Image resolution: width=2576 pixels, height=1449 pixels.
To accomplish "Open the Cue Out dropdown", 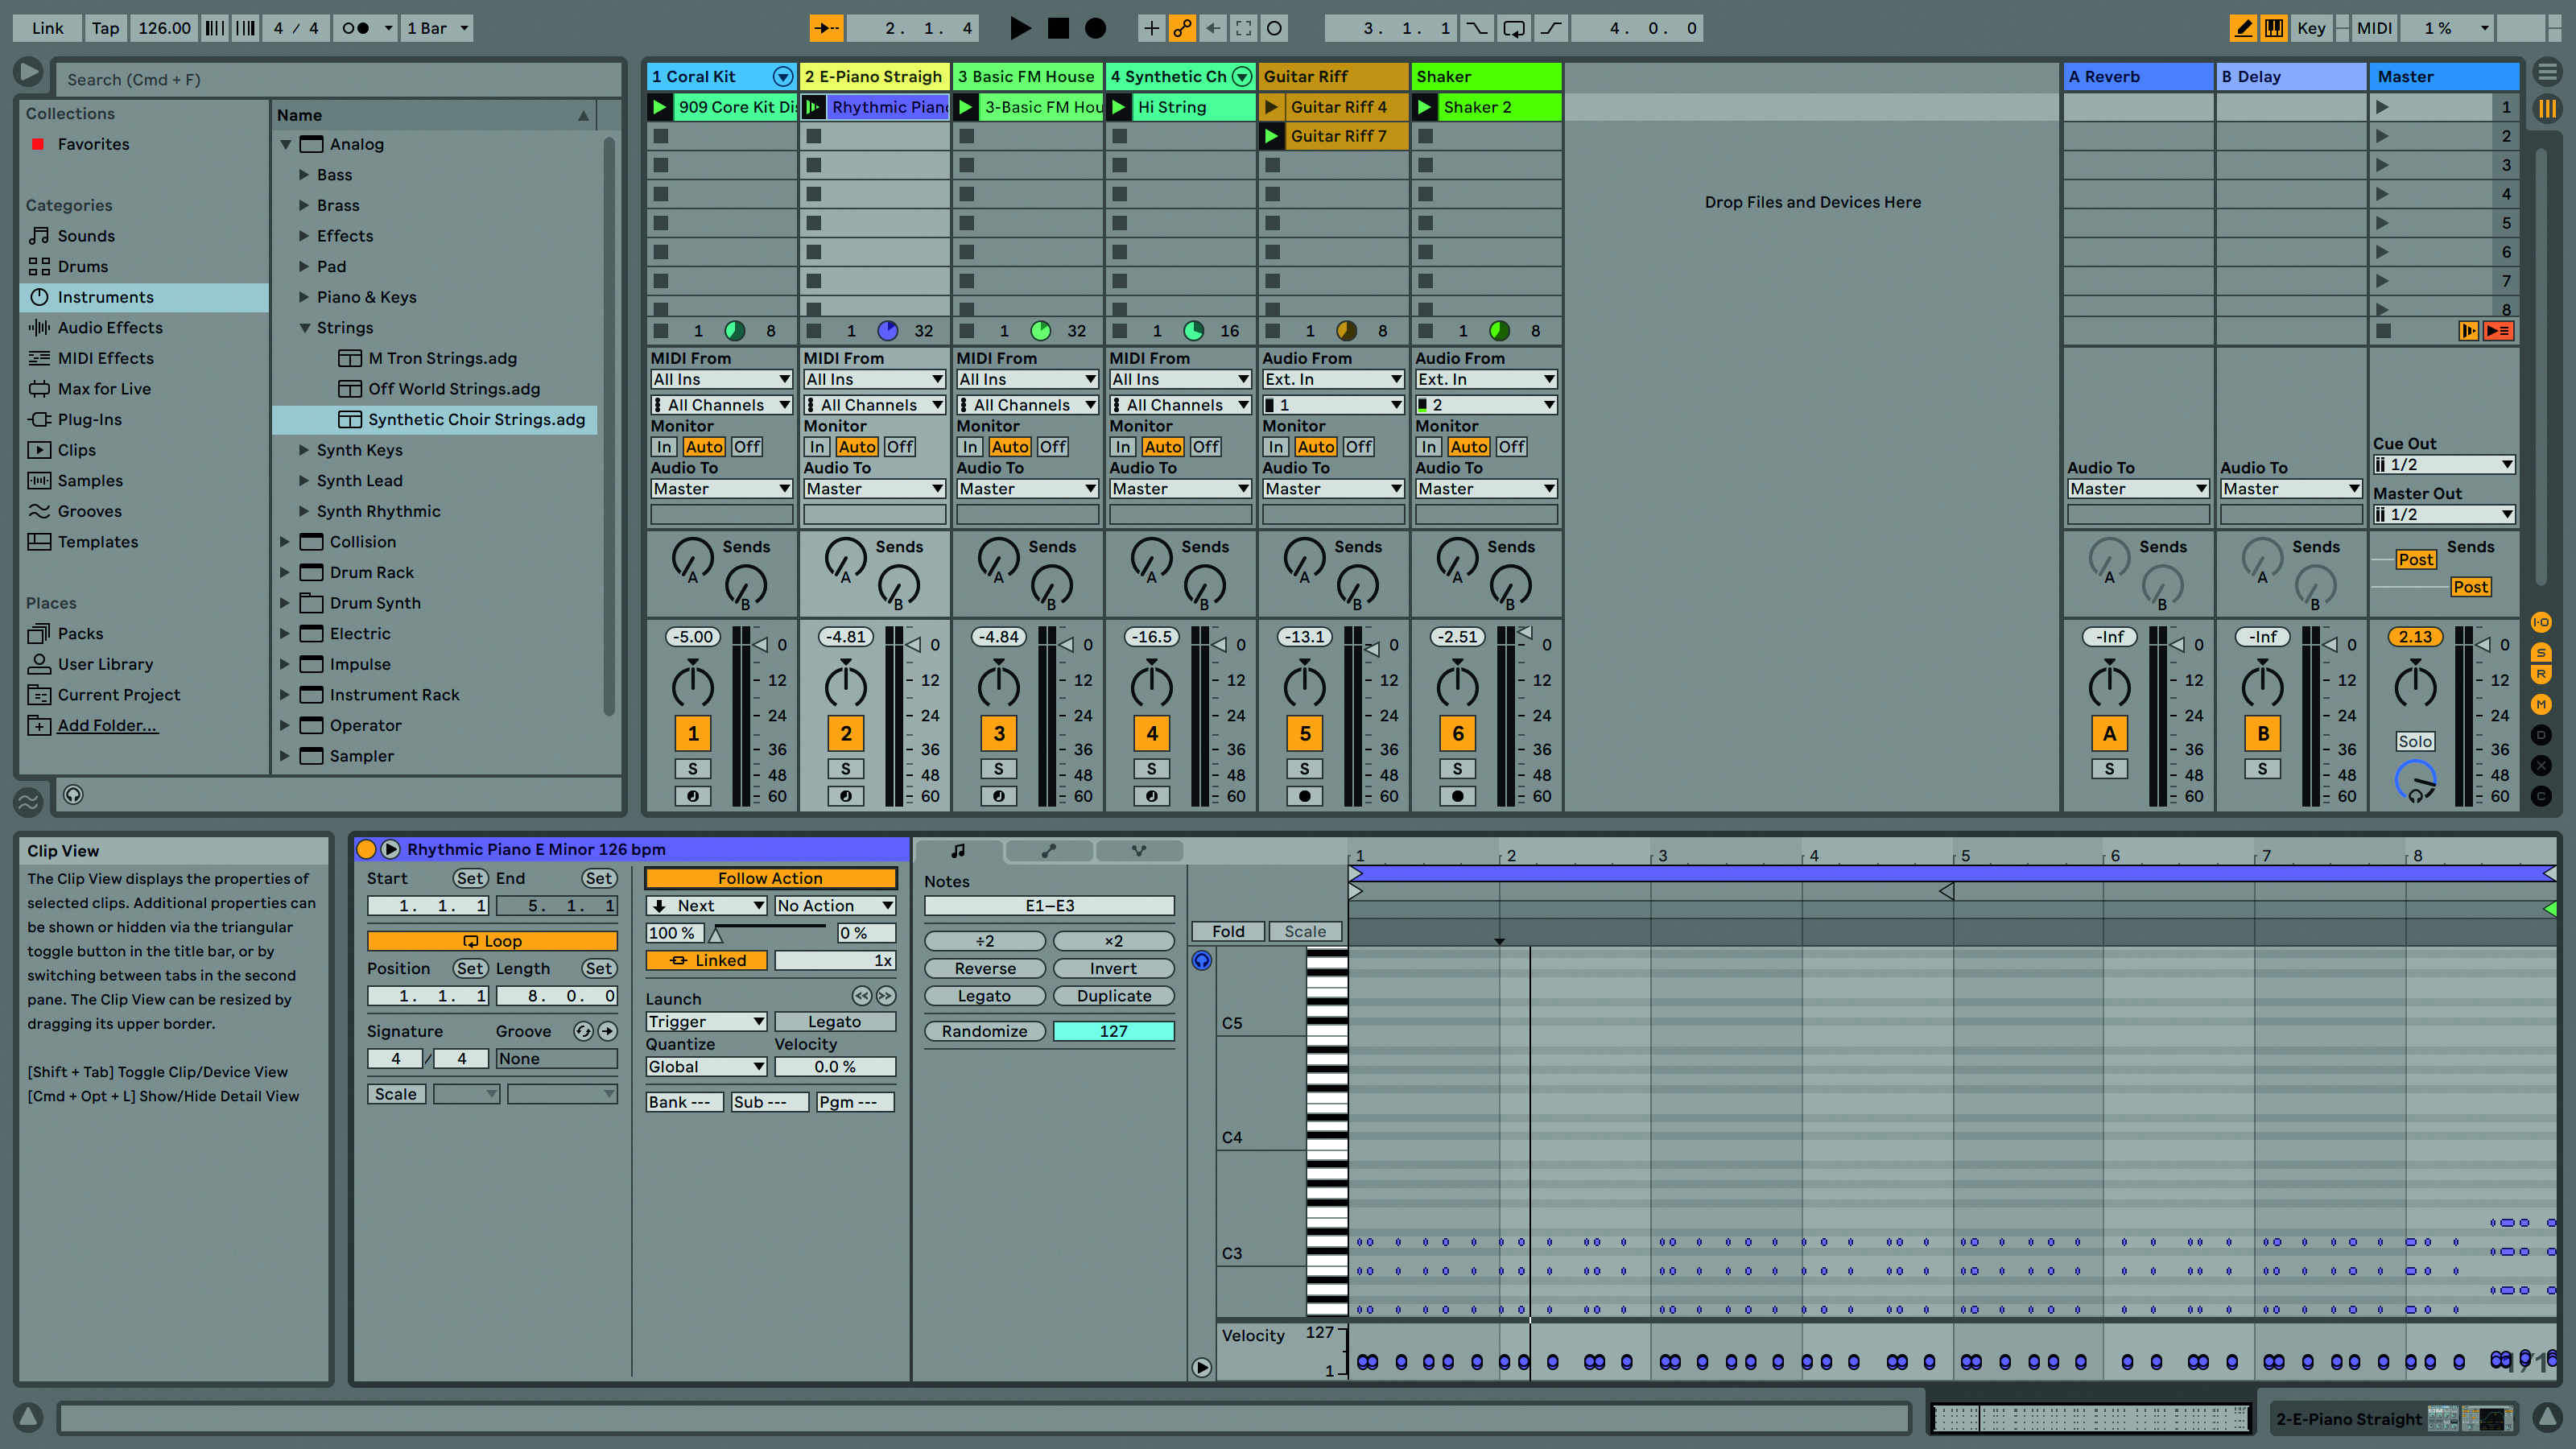I will (x=2444, y=465).
